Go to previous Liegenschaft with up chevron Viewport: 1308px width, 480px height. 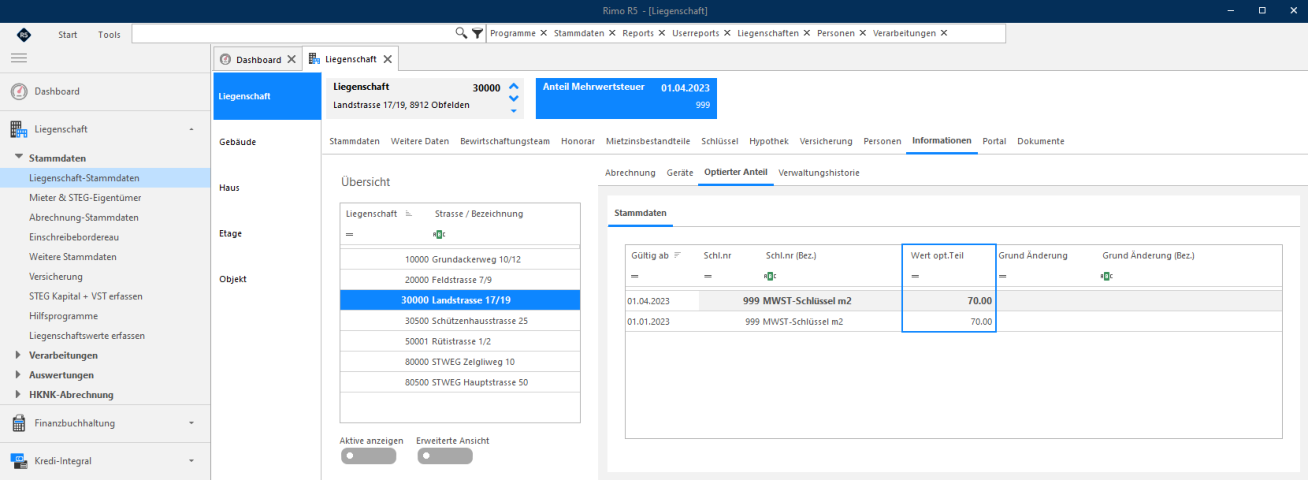(x=514, y=86)
